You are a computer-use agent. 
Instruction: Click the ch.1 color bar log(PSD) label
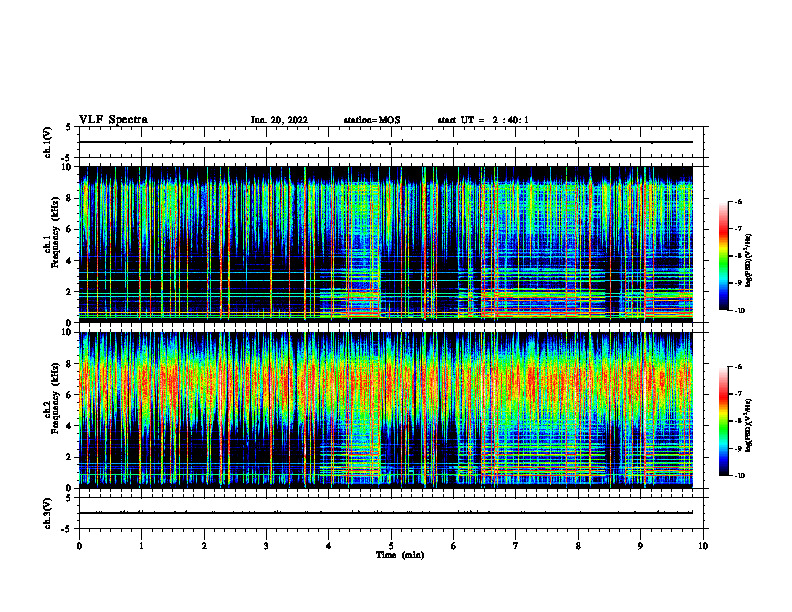tap(748, 260)
